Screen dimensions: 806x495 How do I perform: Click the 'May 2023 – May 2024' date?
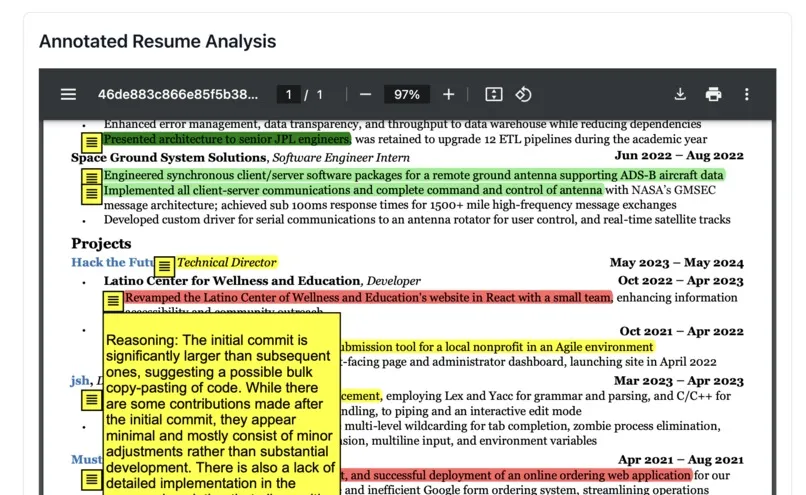676,263
